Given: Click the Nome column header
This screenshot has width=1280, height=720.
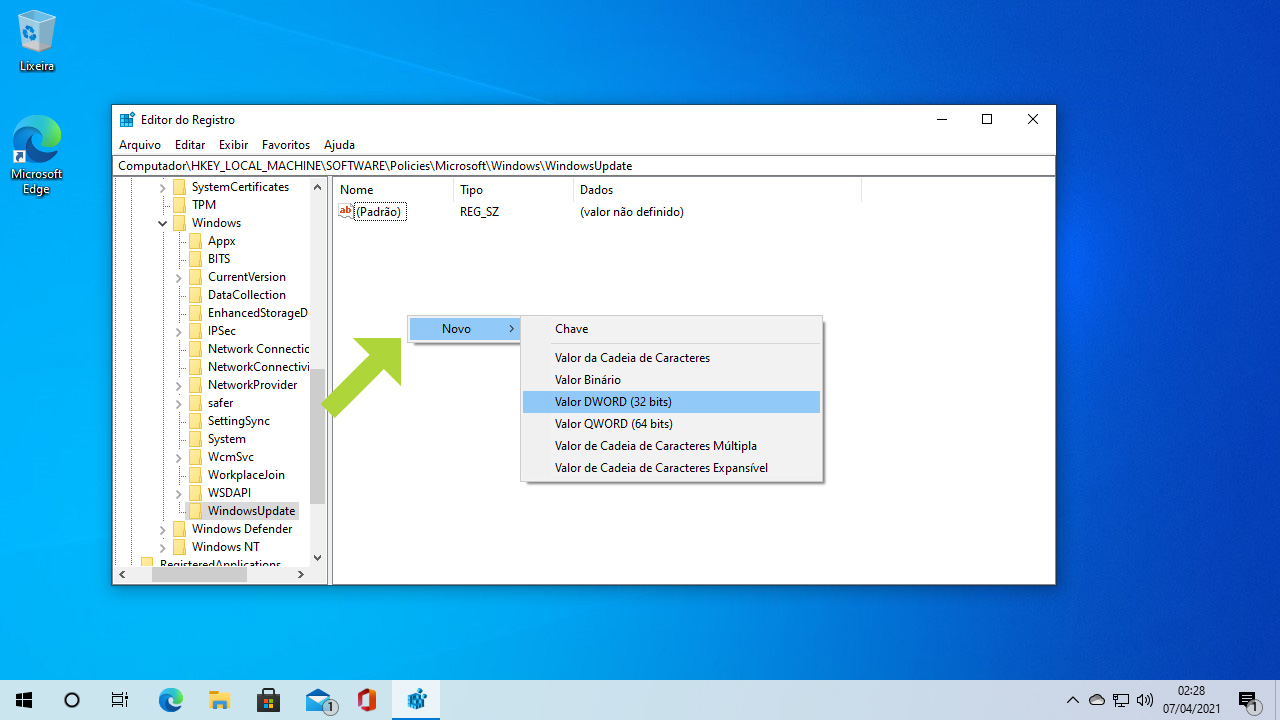Looking at the screenshot, I should click(394, 190).
